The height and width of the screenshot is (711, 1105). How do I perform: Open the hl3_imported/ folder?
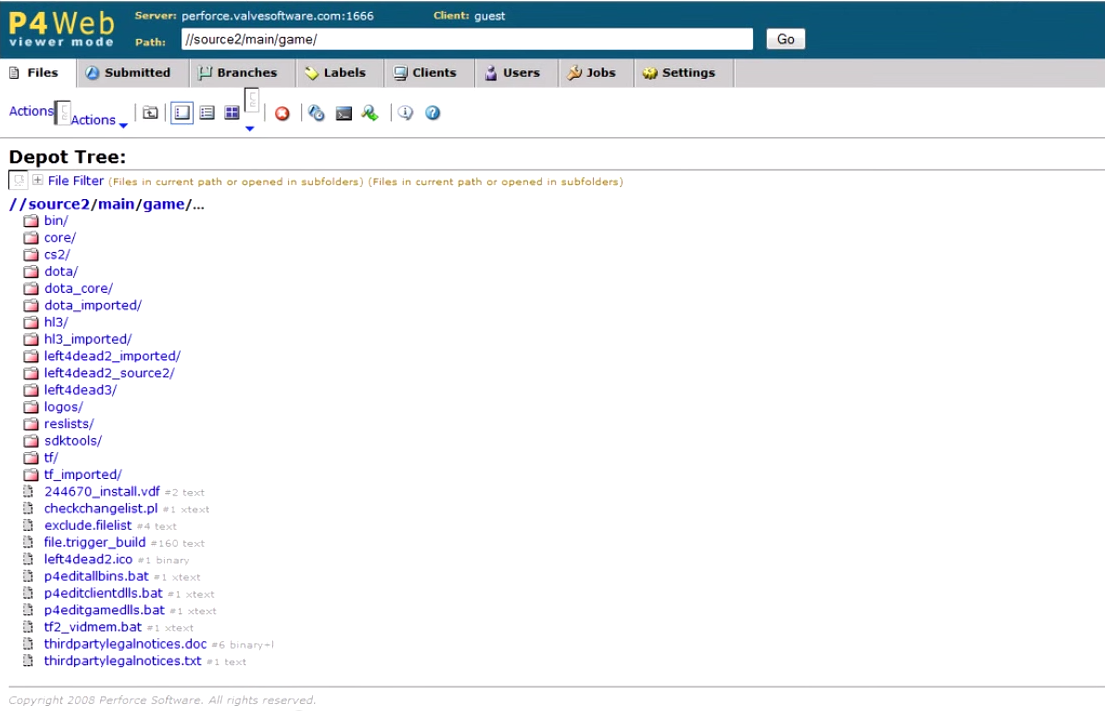[x=88, y=339]
